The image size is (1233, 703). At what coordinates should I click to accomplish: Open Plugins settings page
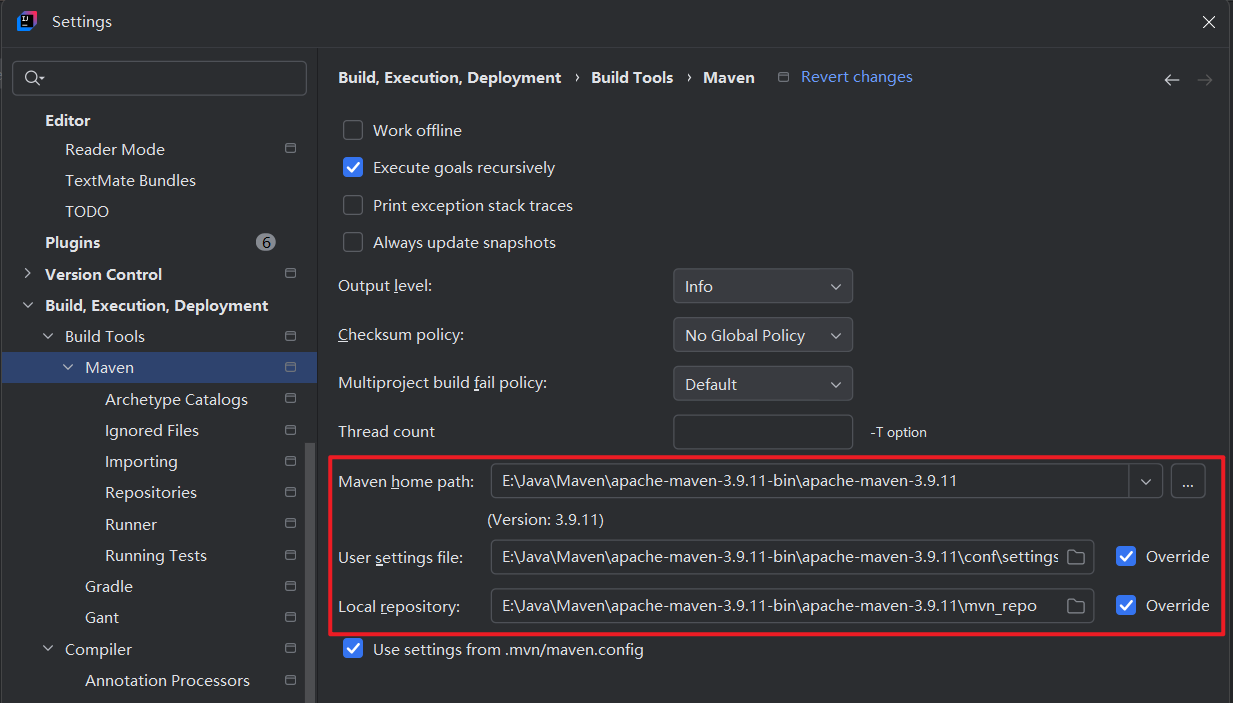pos(73,242)
